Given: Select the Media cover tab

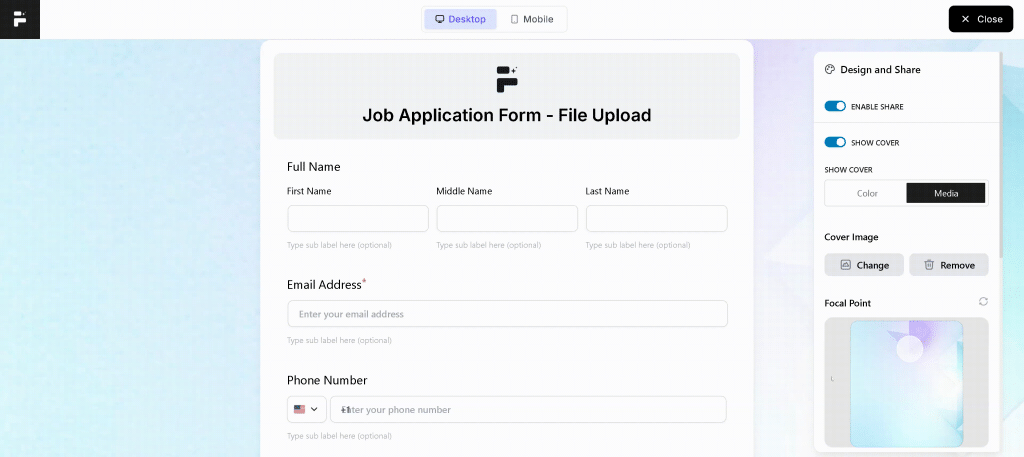Looking at the screenshot, I should pyautogui.click(x=946, y=193).
